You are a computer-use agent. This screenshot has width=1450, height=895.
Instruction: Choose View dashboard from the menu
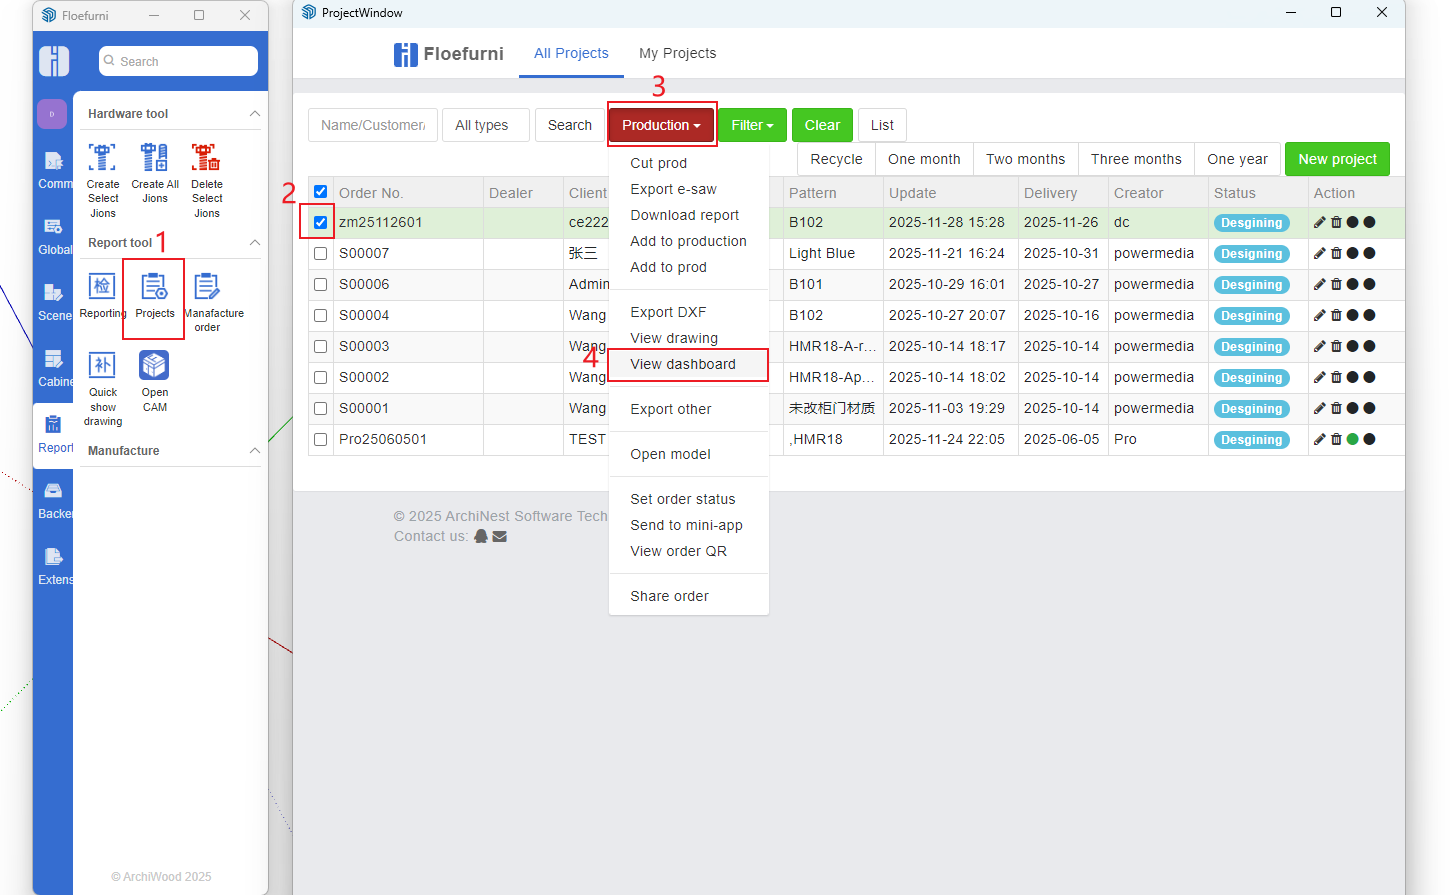683,365
